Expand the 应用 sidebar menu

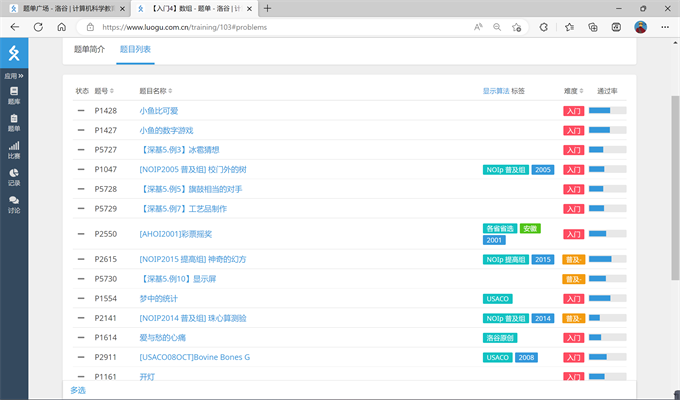pos(14,76)
